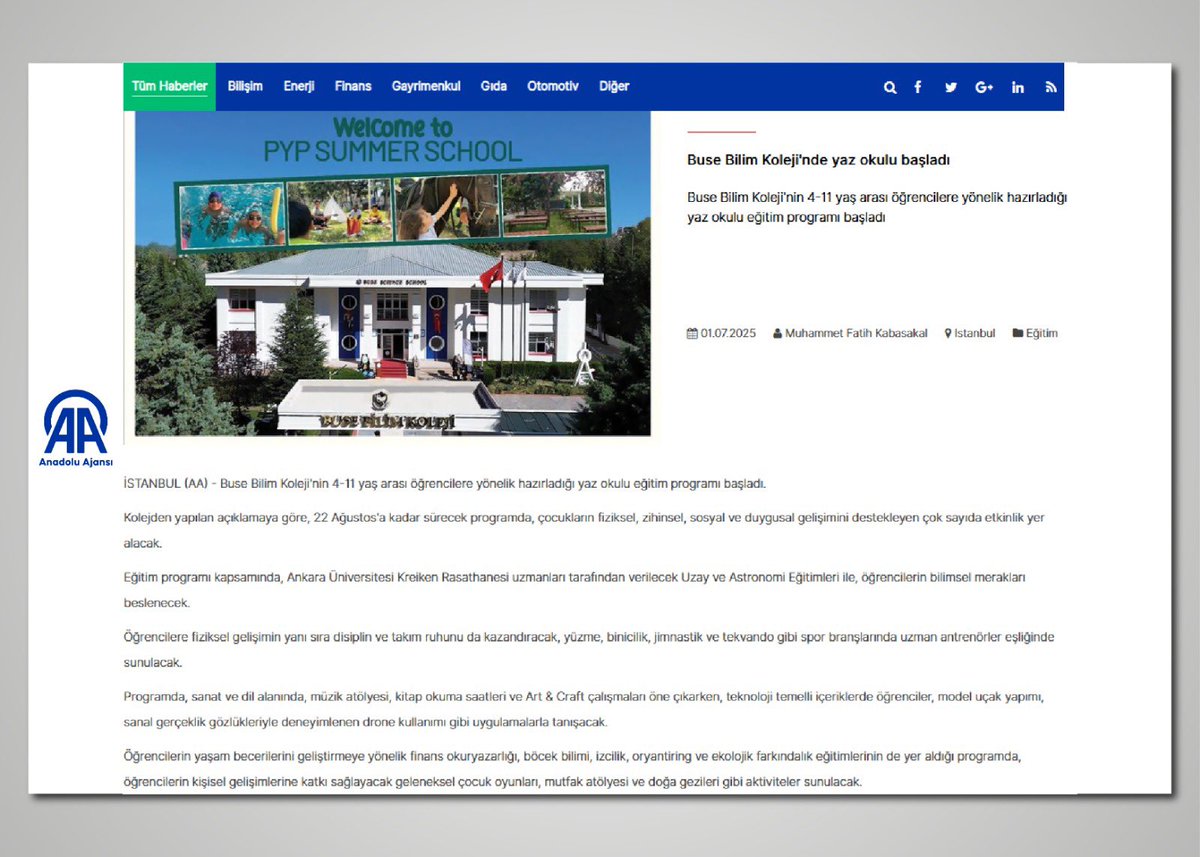The image size is (1200, 857).
Task: Click the folder icon beside Eğitim
Action: point(1018,333)
